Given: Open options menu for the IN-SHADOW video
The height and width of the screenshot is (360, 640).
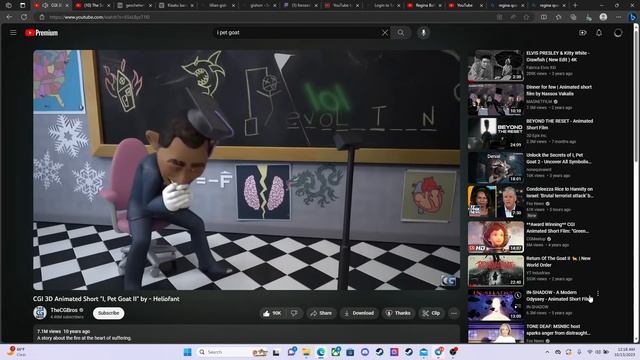Looking at the screenshot, I should pyautogui.click(x=598, y=293).
